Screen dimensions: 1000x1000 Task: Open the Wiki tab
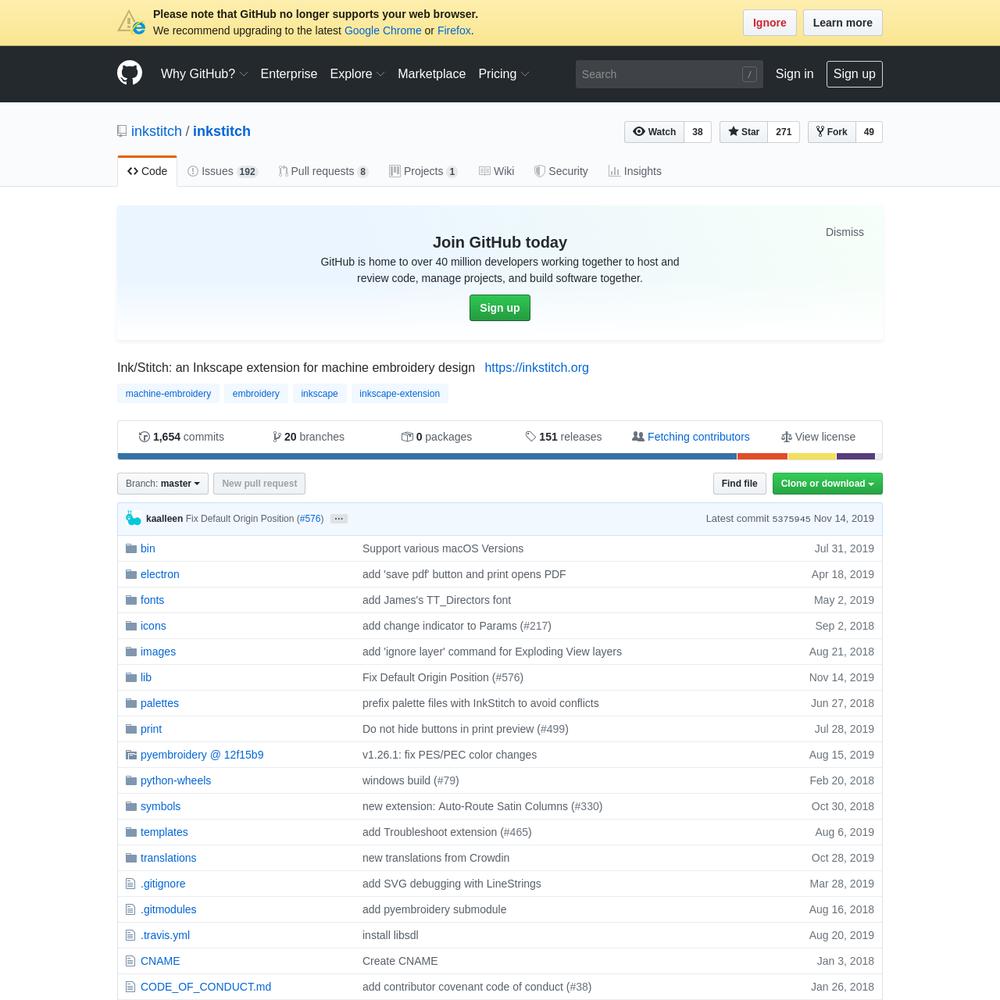tap(496, 171)
